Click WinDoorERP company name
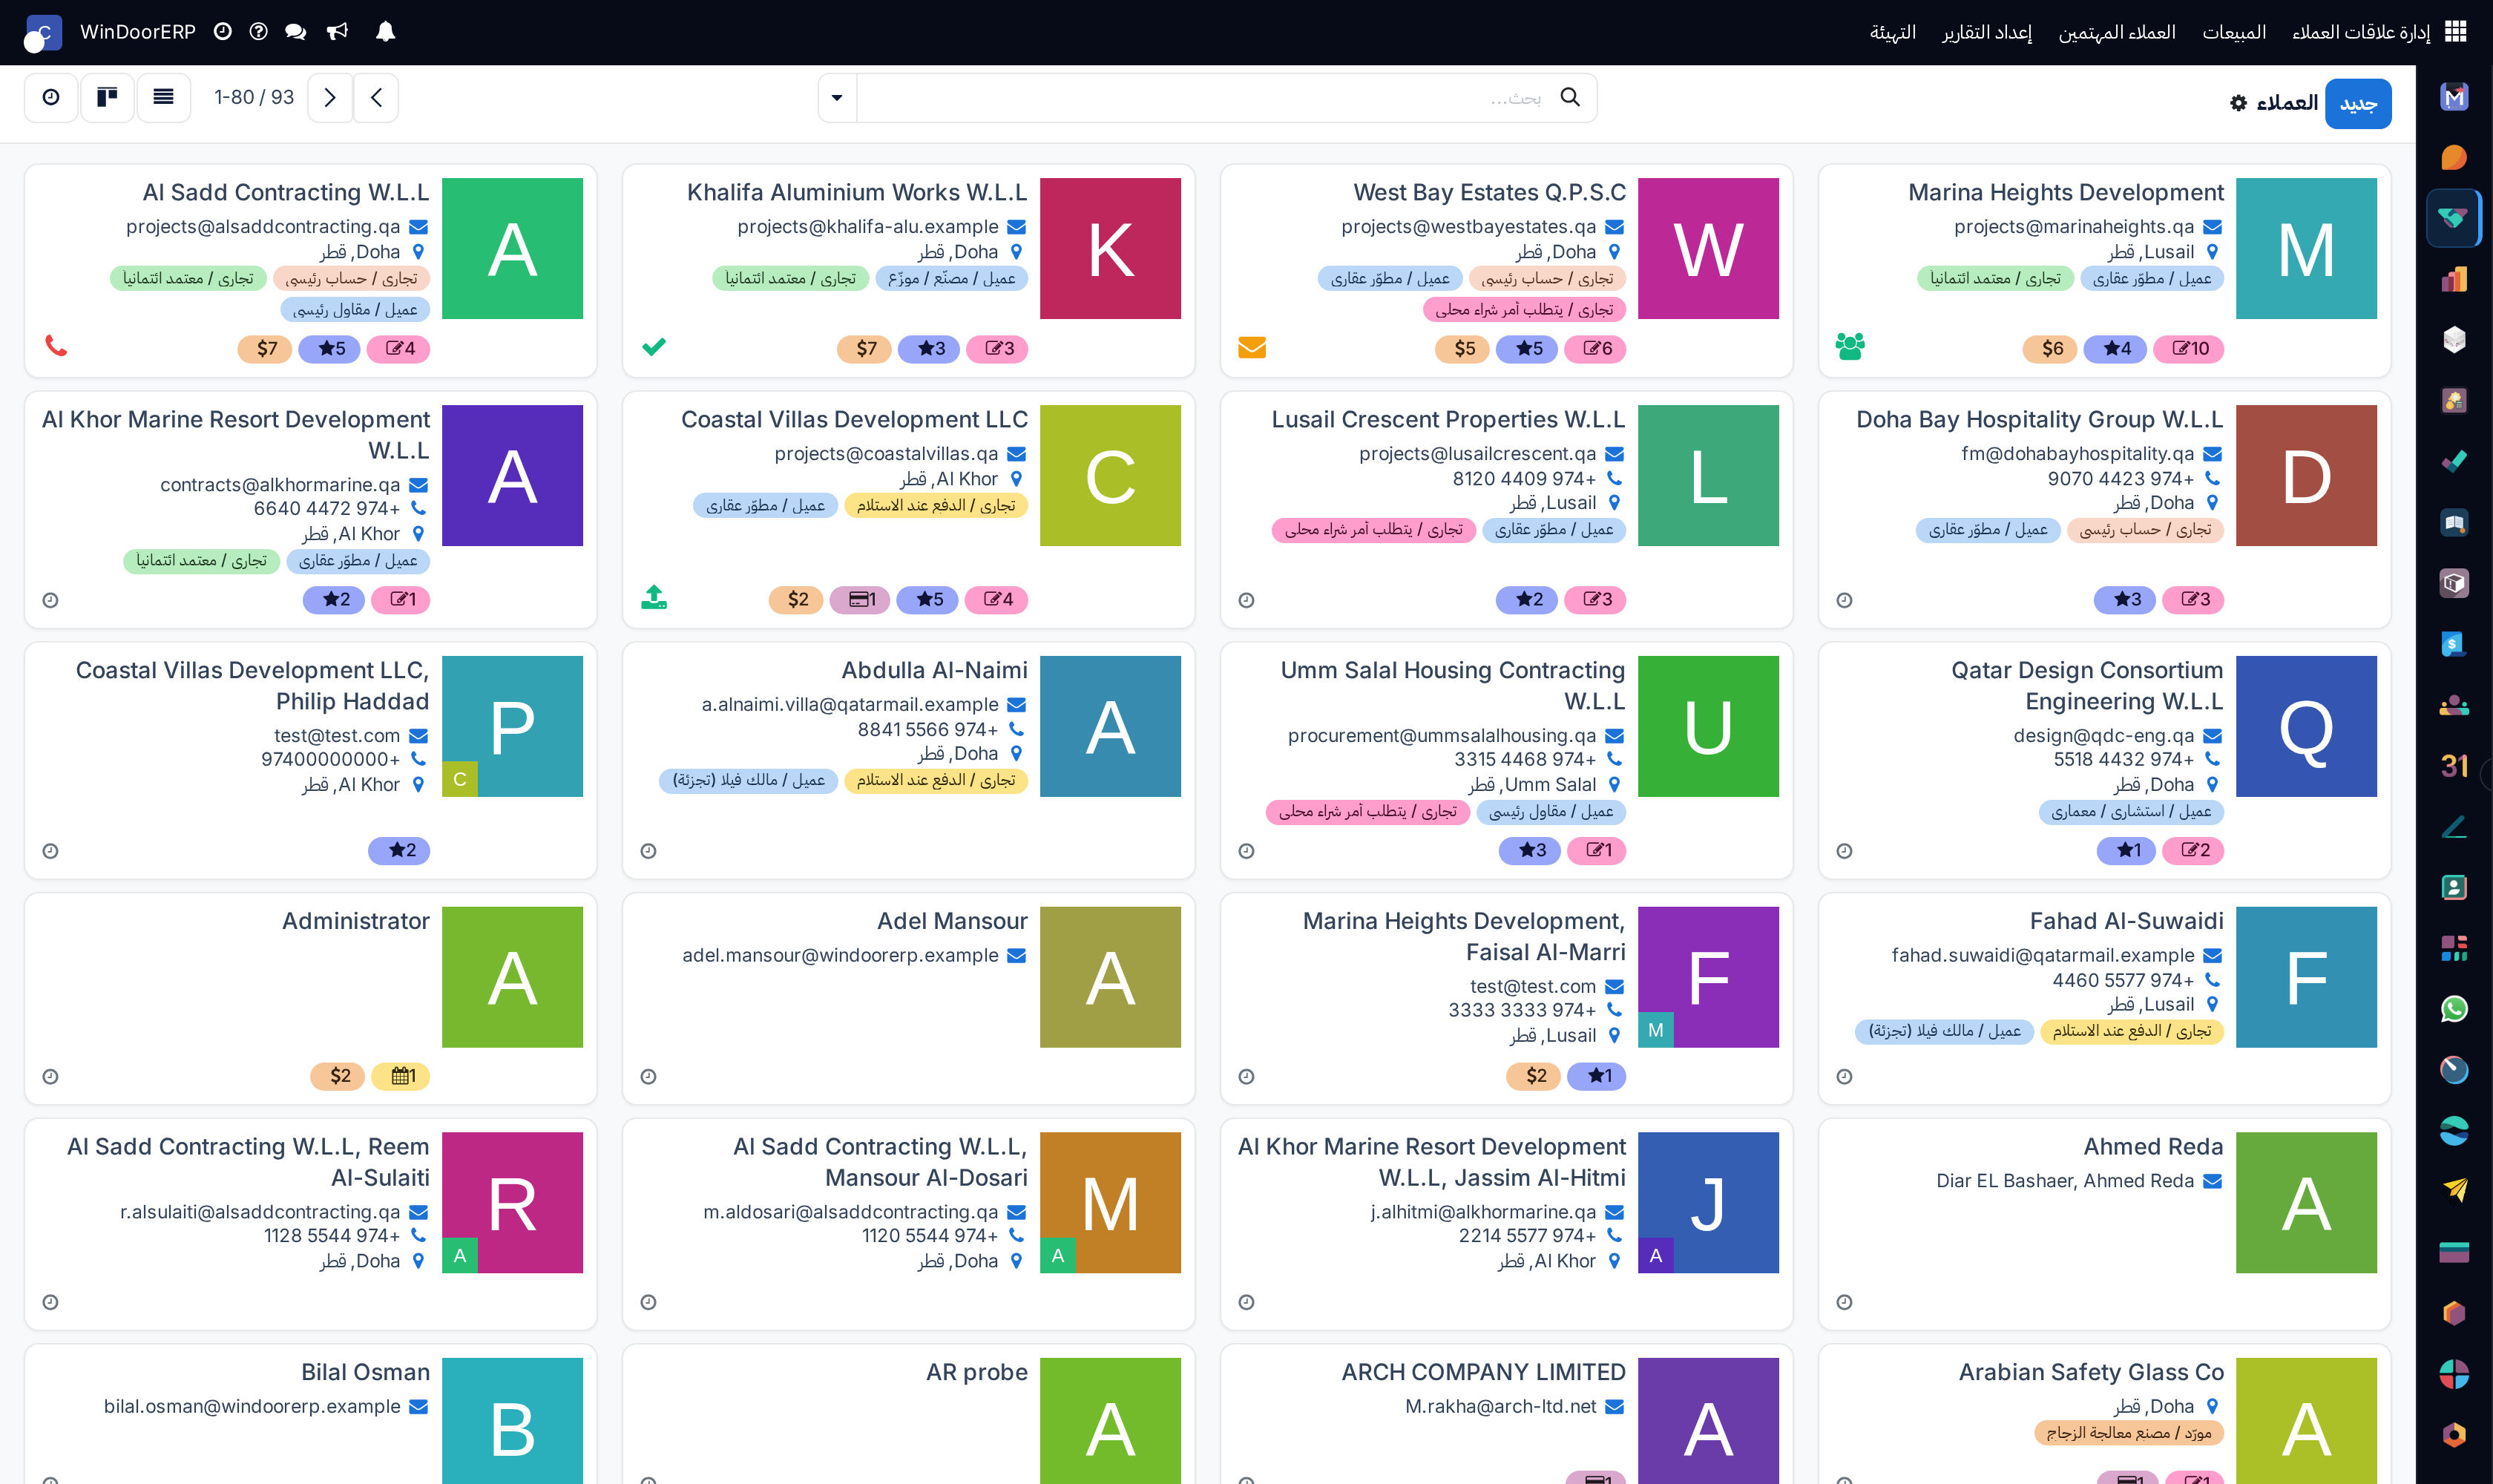Image resolution: width=2493 pixels, height=1484 pixels. pos(138,32)
